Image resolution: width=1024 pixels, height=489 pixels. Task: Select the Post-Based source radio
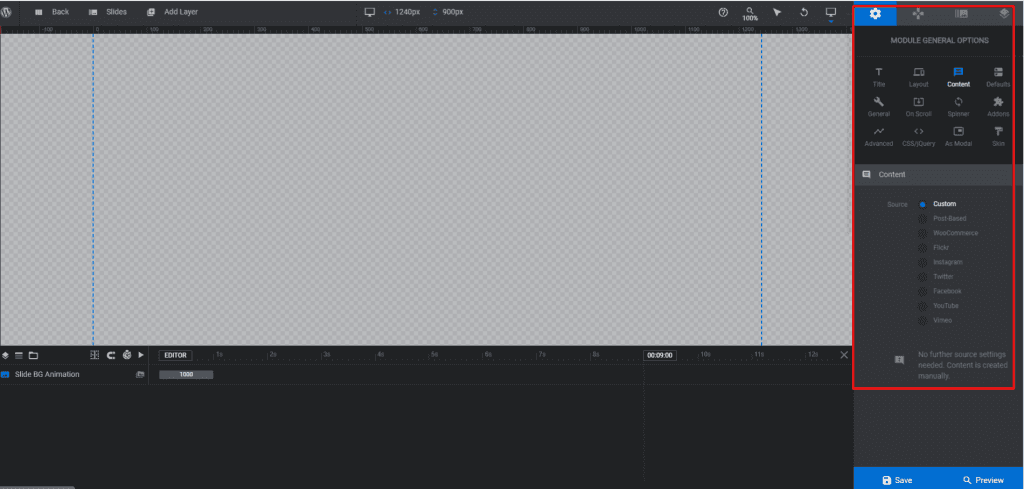(923, 219)
